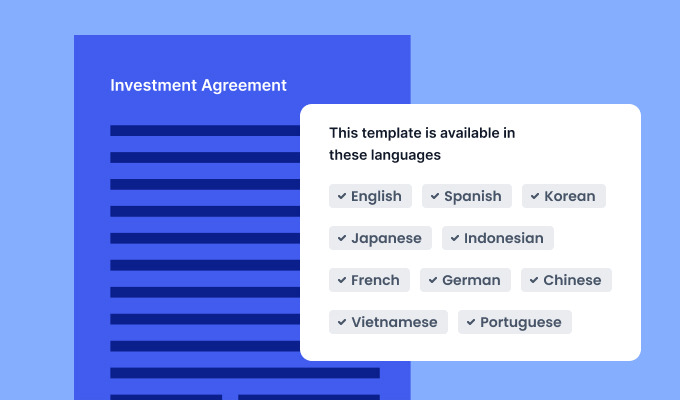Click the checkmark icon beside Japanese
Image resolution: width=680 pixels, height=400 pixels.
click(342, 238)
